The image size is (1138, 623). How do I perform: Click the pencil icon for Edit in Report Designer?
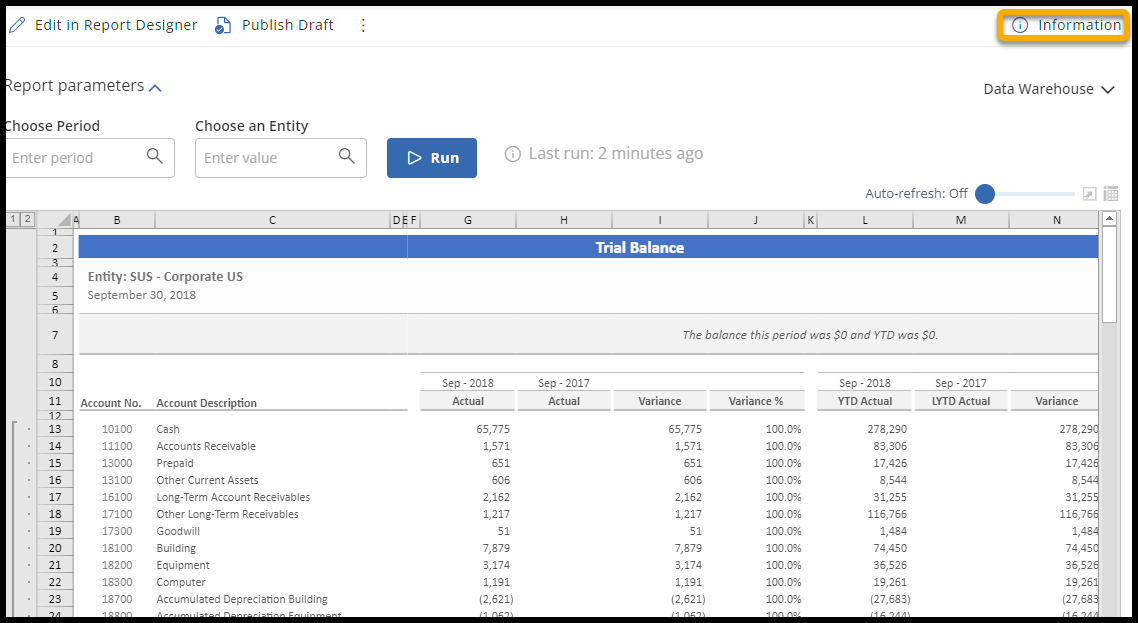click(17, 25)
